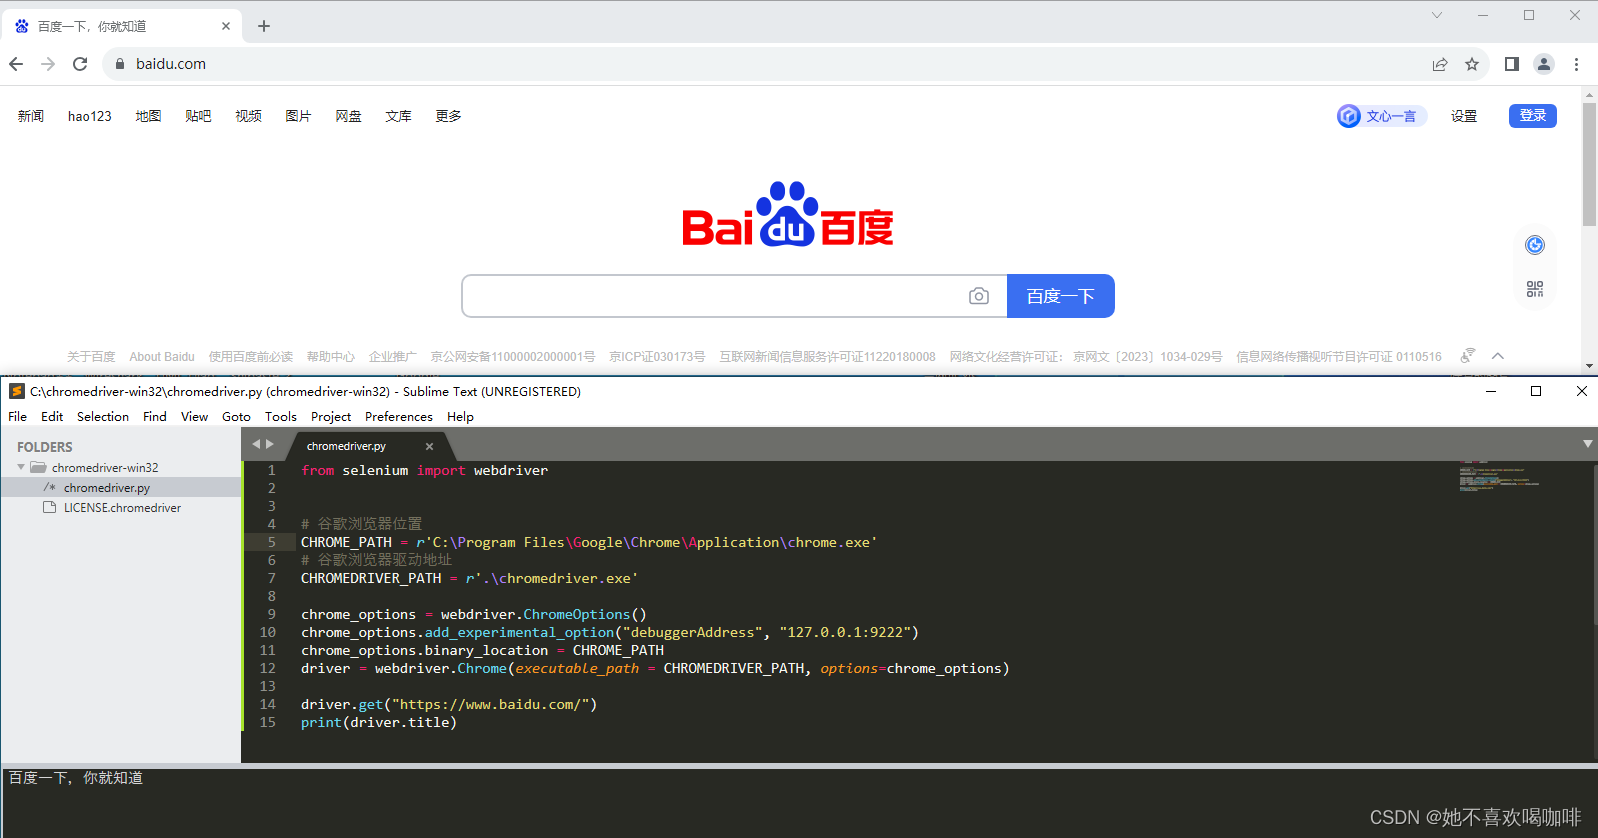The width and height of the screenshot is (1598, 838).
Task: Open Sublime Text Help menu
Action: coord(460,417)
